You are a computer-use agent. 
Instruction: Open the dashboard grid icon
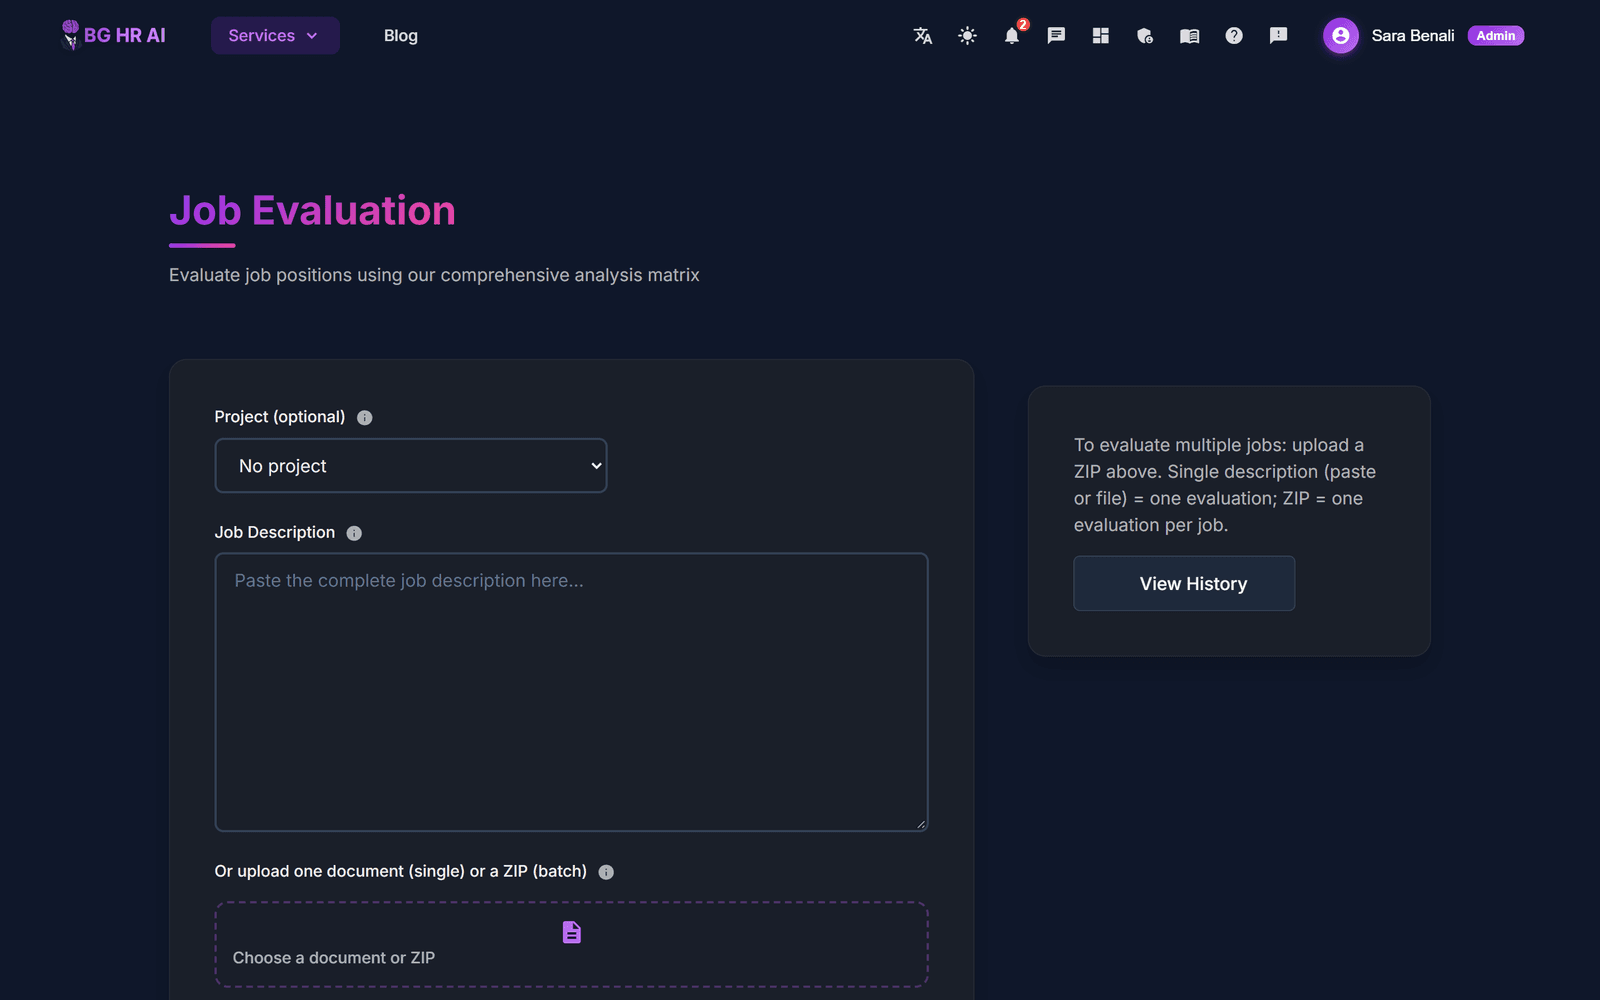tap(1101, 36)
